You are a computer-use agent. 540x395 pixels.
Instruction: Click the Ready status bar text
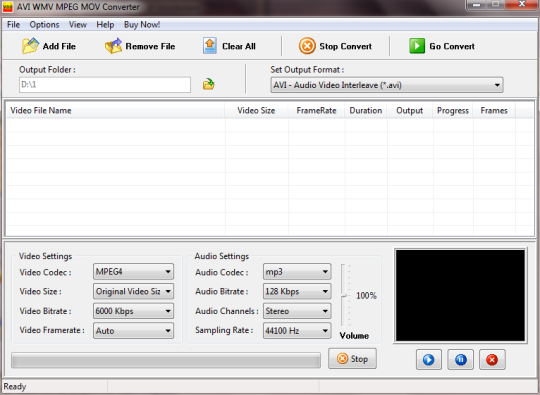[x=15, y=386]
